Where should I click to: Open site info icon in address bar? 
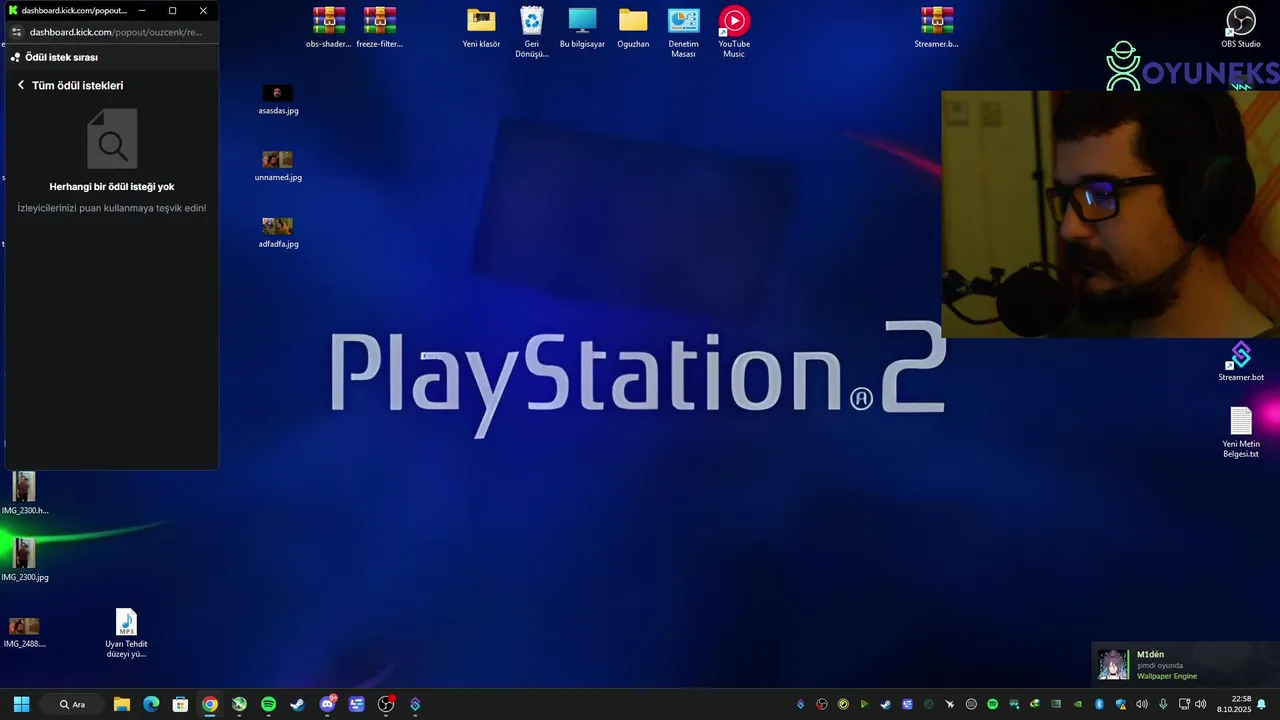[15, 32]
